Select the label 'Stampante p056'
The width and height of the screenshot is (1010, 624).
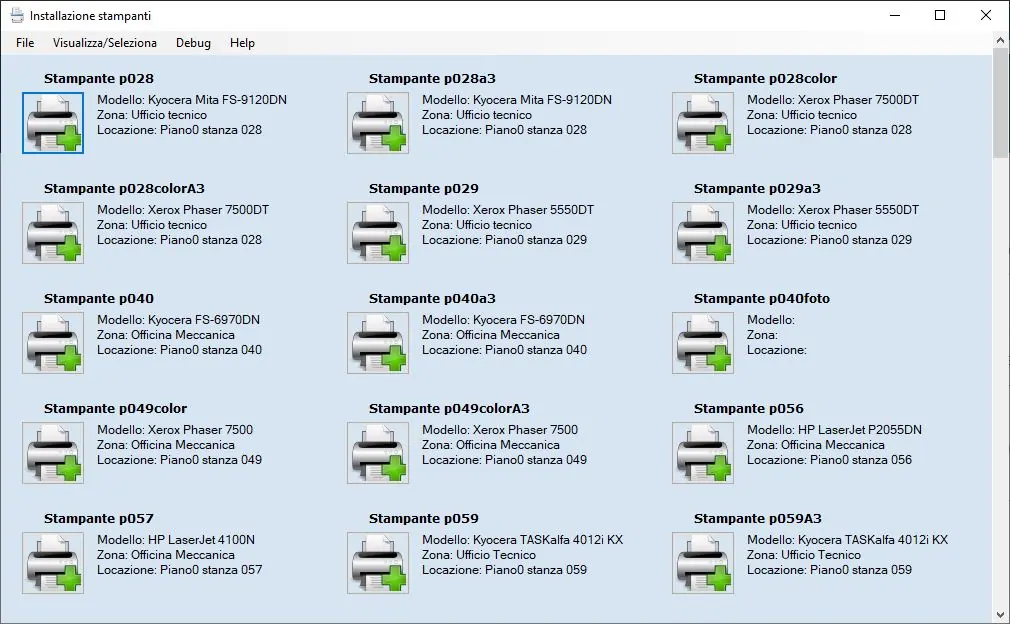pos(748,409)
